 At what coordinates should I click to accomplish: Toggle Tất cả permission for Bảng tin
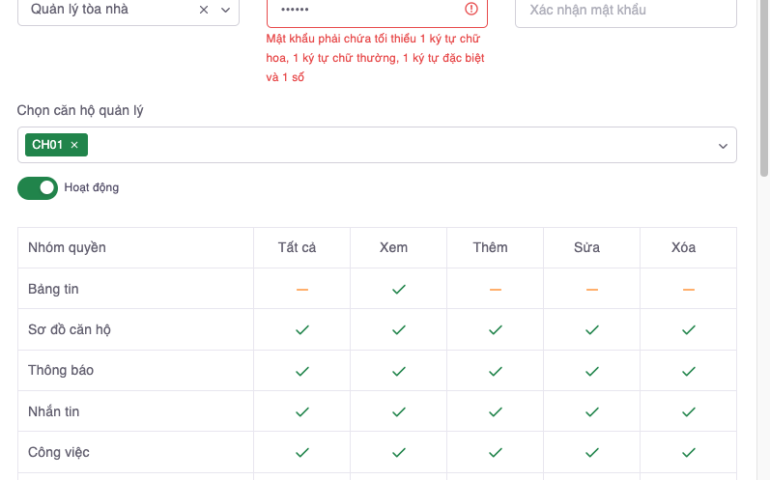(301, 289)
